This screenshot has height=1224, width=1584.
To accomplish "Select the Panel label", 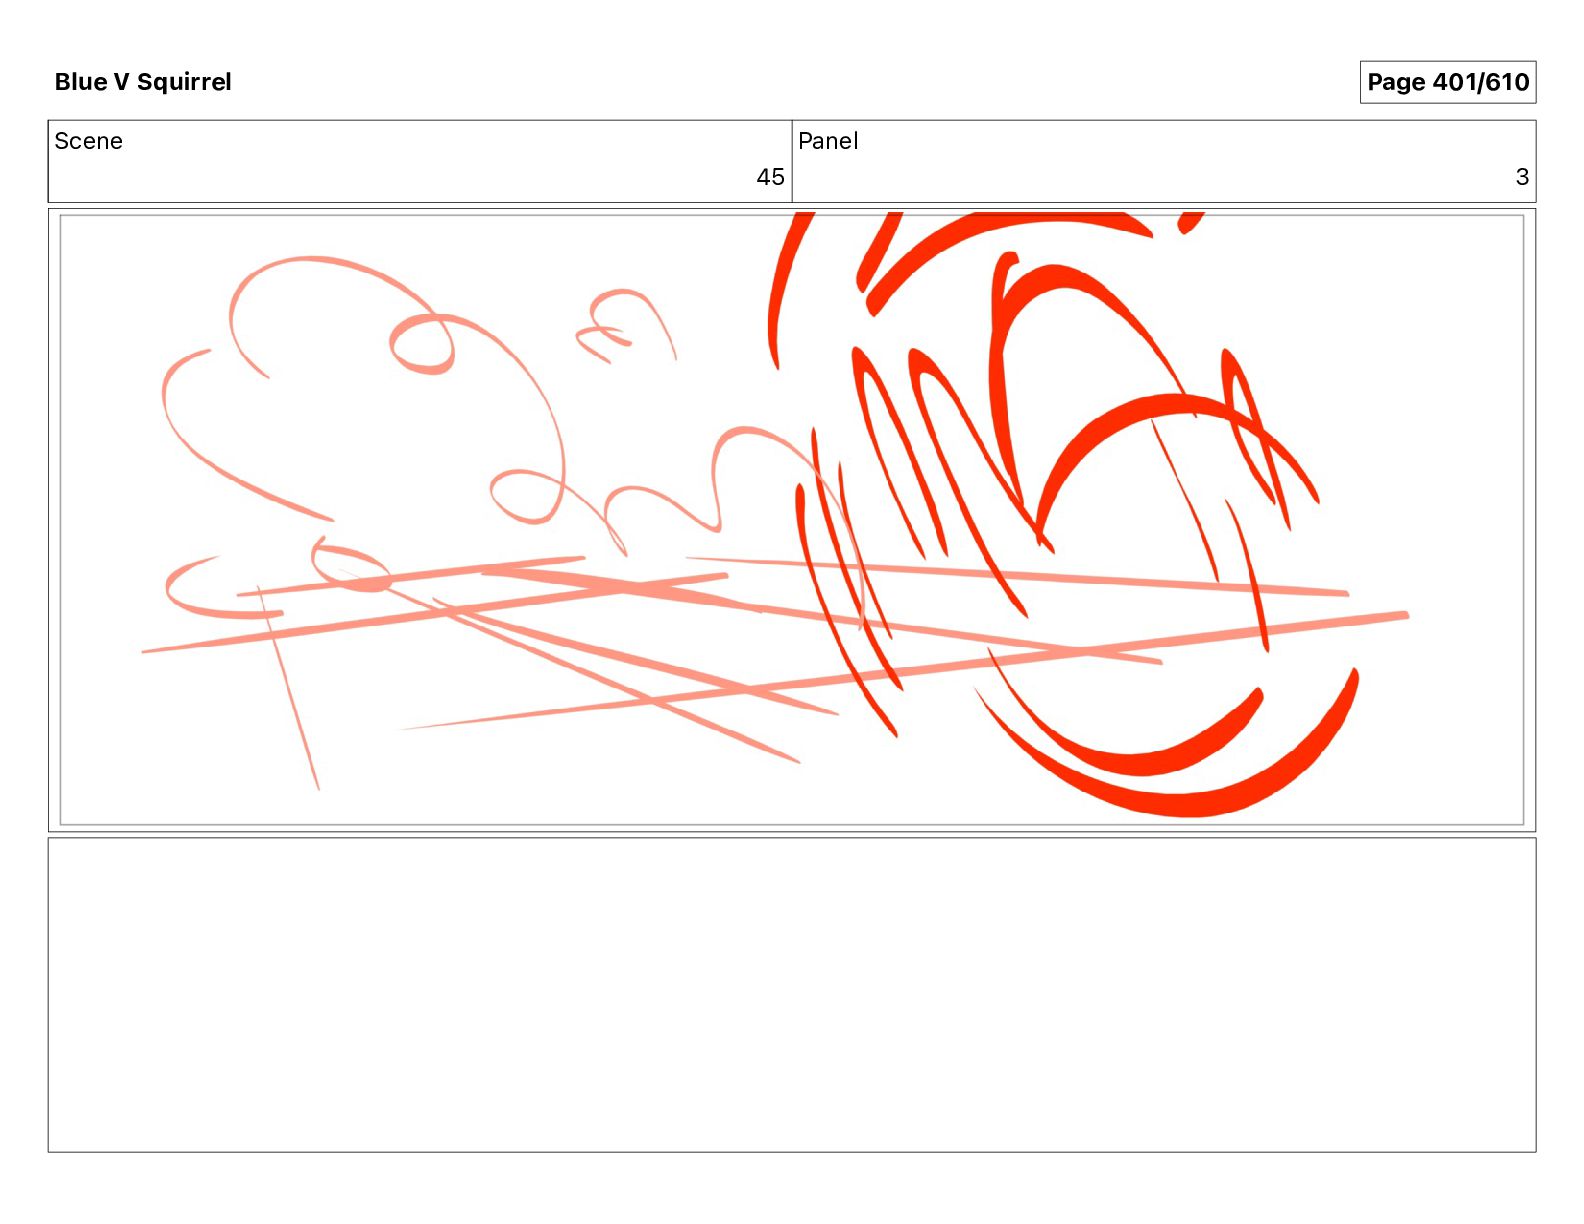I will tap(828, 141).
